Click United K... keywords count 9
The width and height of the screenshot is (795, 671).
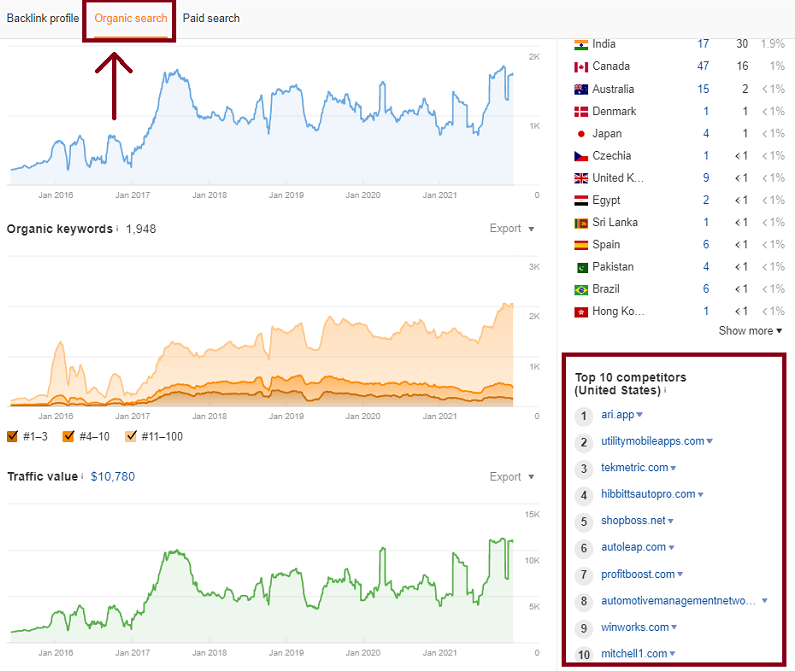(x=706, y=178)
